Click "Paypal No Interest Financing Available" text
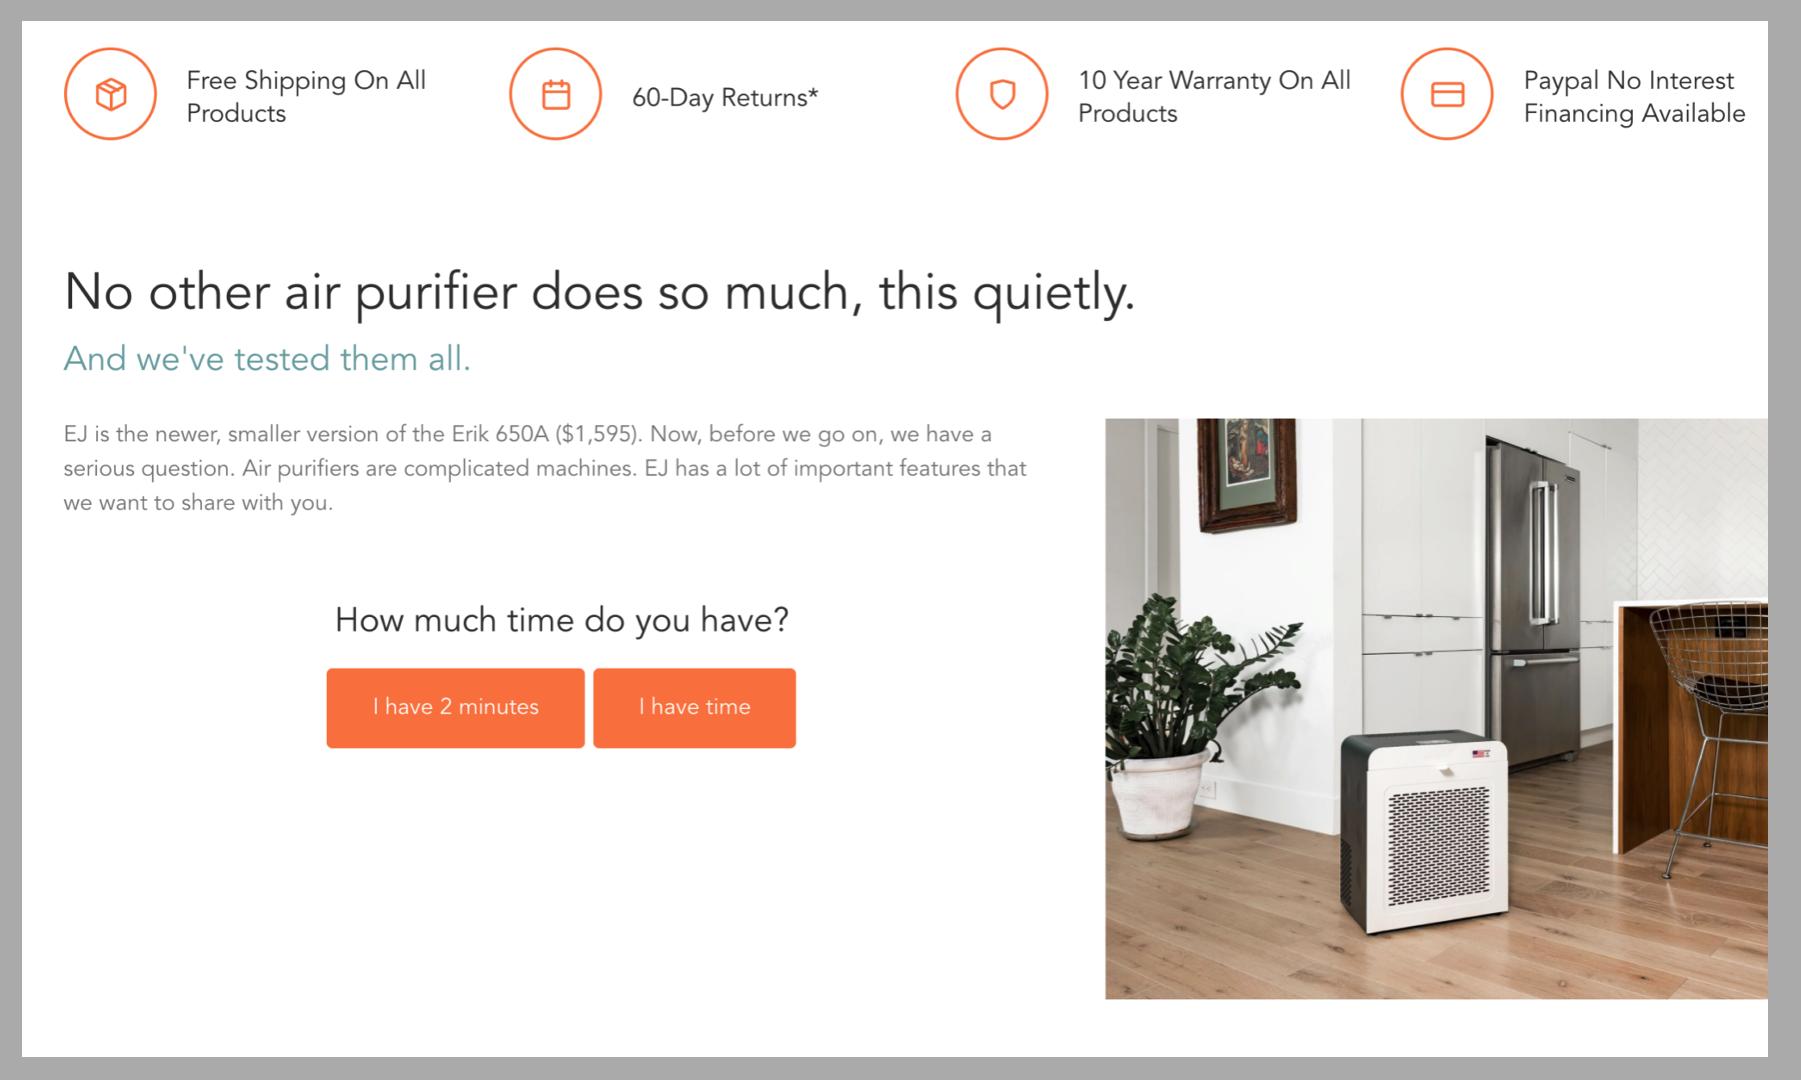1801x1080 pixels. tap(1634, 96)
